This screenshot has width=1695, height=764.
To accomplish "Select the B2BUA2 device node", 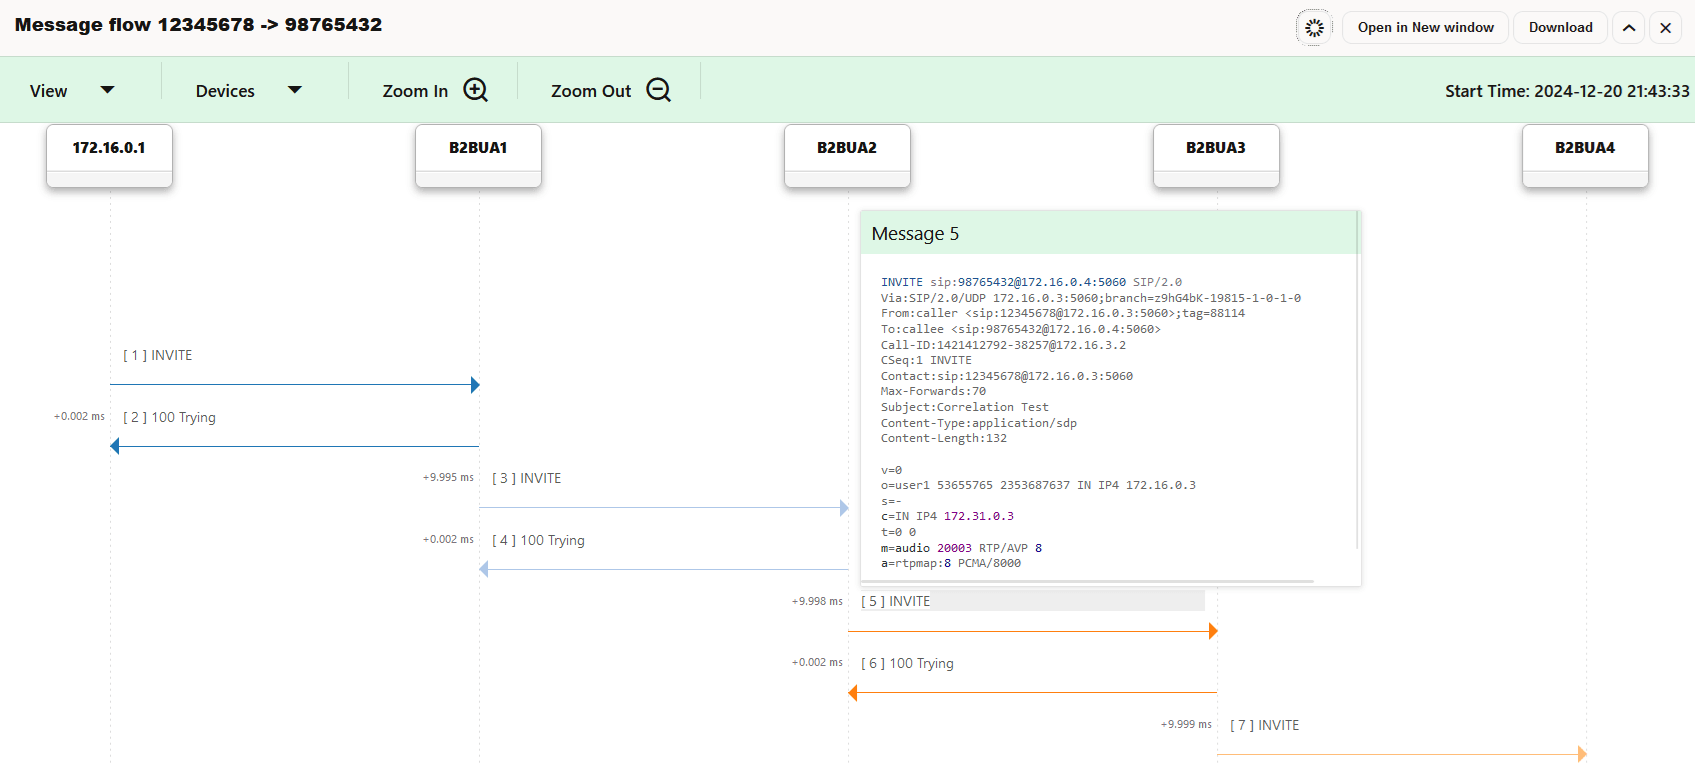I will (x=847, y=156).
